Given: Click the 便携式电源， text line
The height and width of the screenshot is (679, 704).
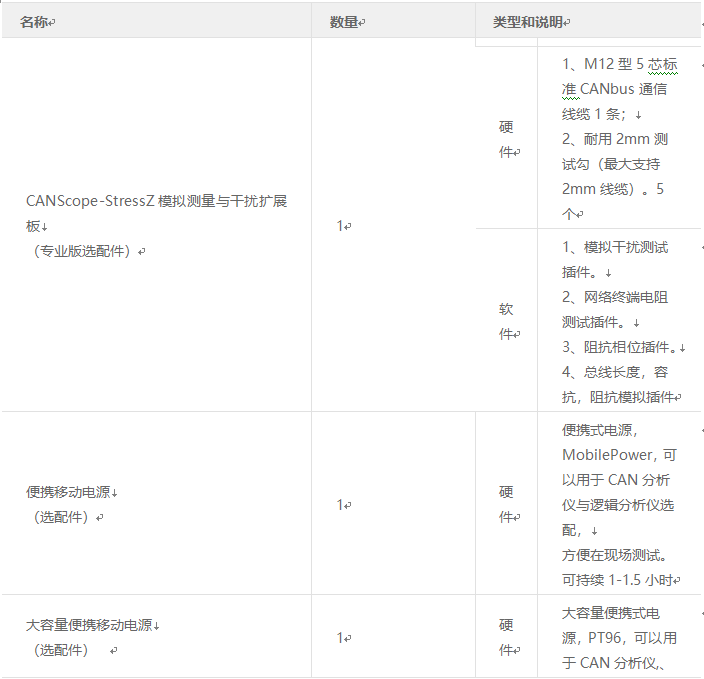Looking at the screenshot, I should (599, 430).
